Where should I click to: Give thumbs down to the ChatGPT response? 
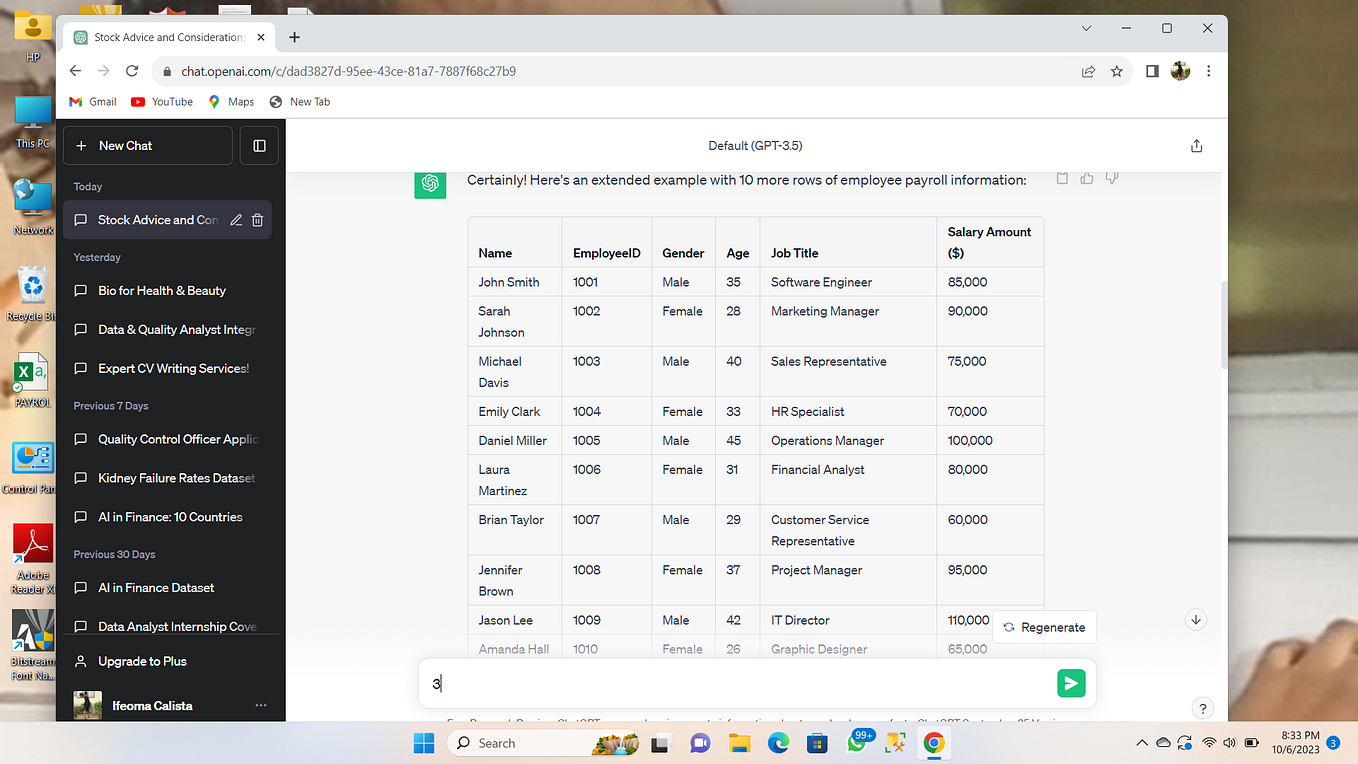[x=1111, y=178]
